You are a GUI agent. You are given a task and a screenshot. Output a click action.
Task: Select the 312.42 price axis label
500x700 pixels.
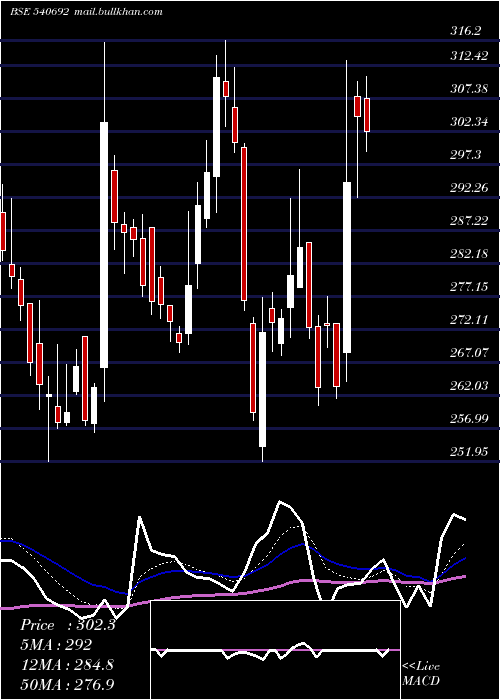(469, 56)
